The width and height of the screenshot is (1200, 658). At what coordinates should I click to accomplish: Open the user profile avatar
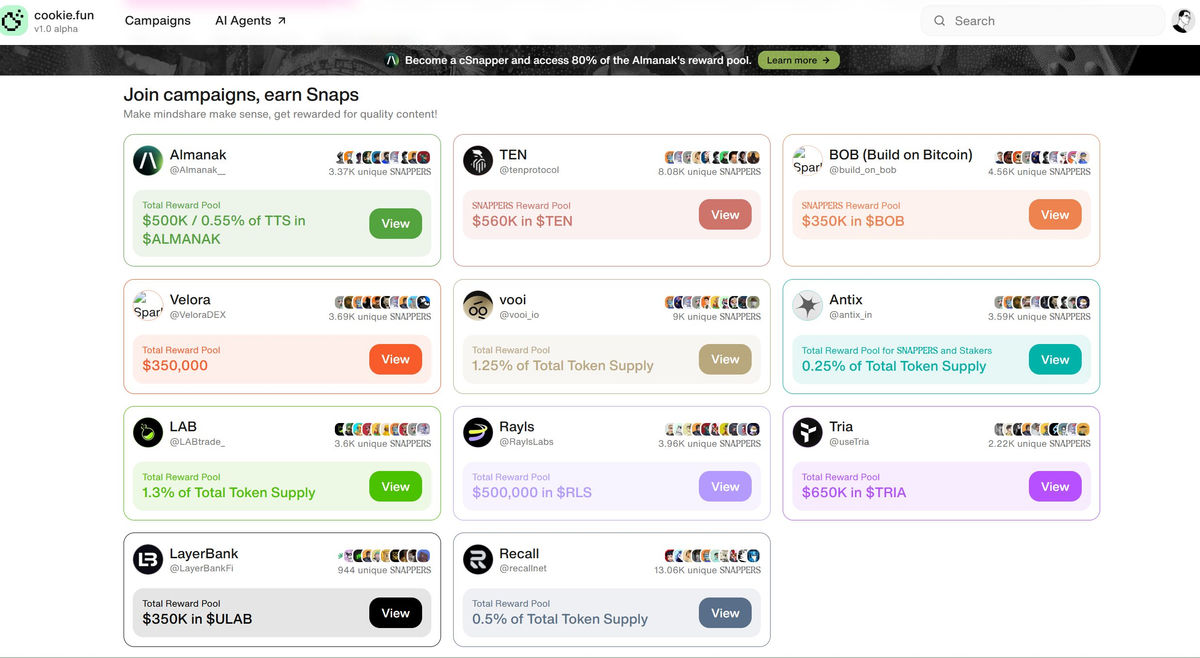pyautogui.click(x=1184, y=21)
